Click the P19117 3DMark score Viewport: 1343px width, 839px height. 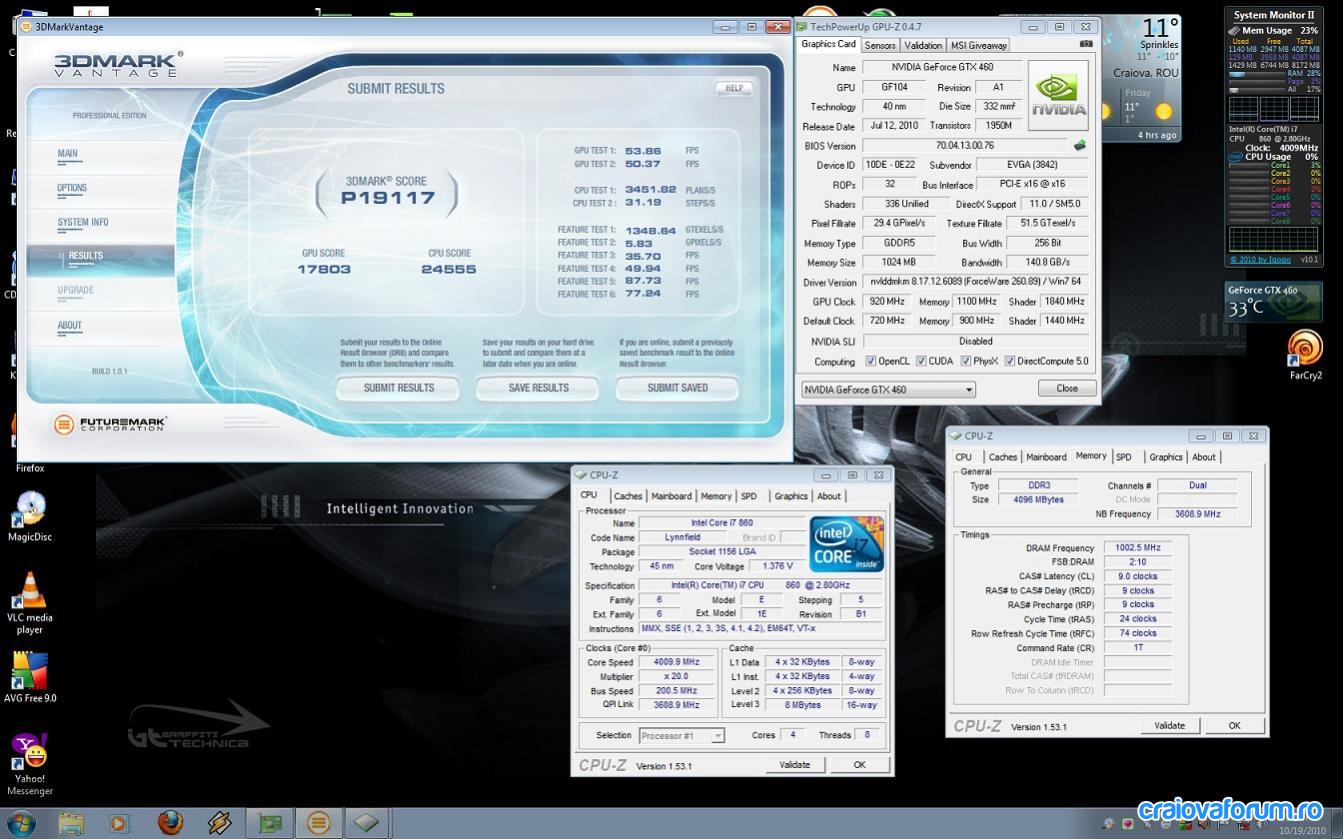coord(388,198)
